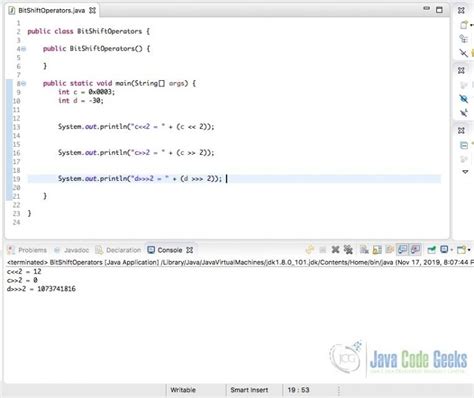This screenshot has height=398, width=474.
Task: Click the crossed-out icon in the top right panel
Action: point(463,53)
